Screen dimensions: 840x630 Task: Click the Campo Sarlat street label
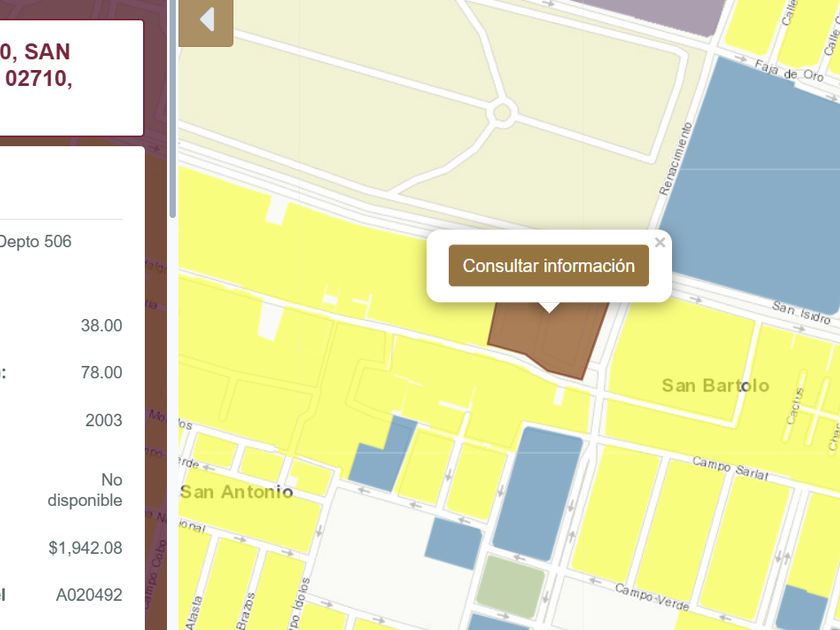pos(731,468)
